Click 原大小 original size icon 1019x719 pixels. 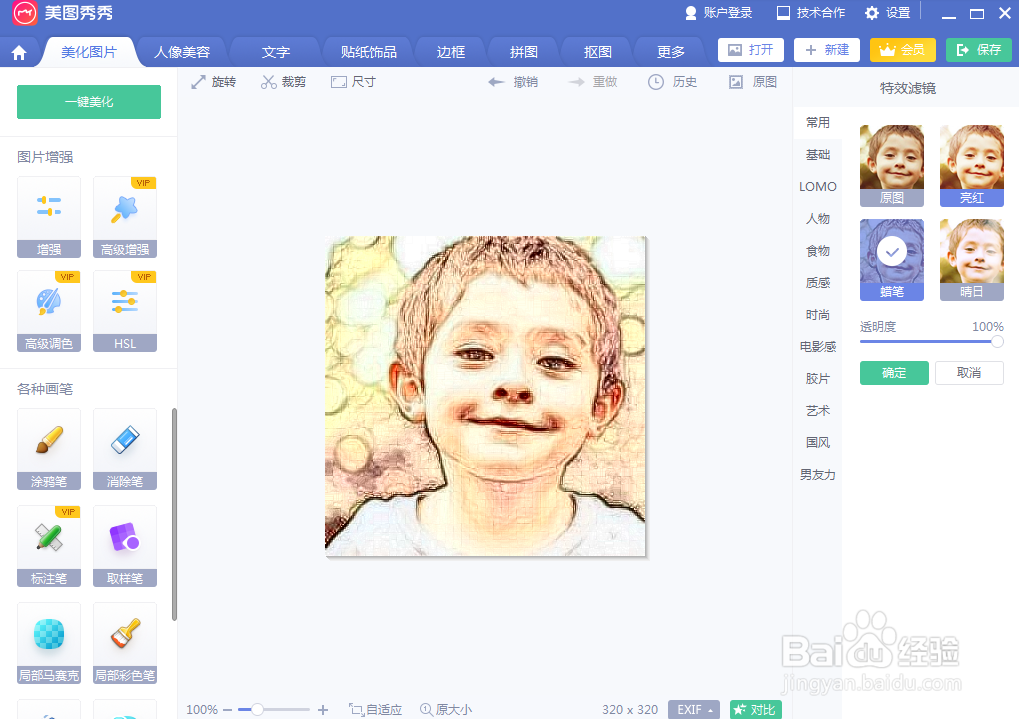coord(446,710)
